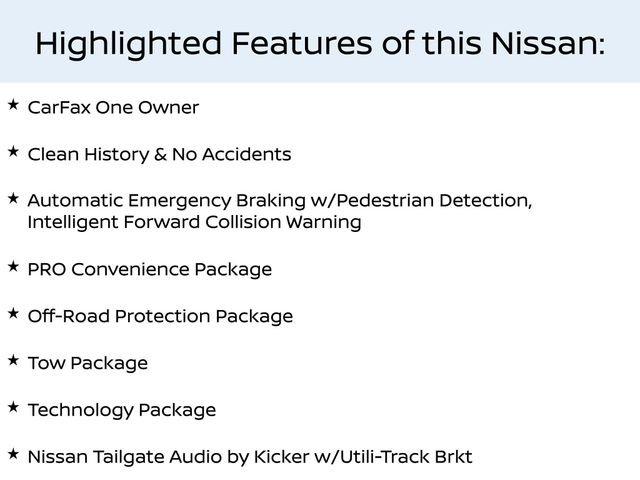Click the star next to Clean History
Image resolution: width=640 pixels, height=480 pixels.
[12, 151]
